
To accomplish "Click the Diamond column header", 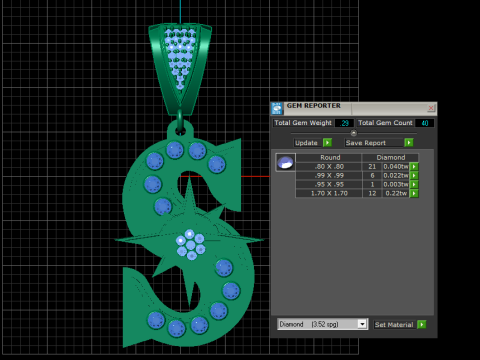I will pos(391,157).
